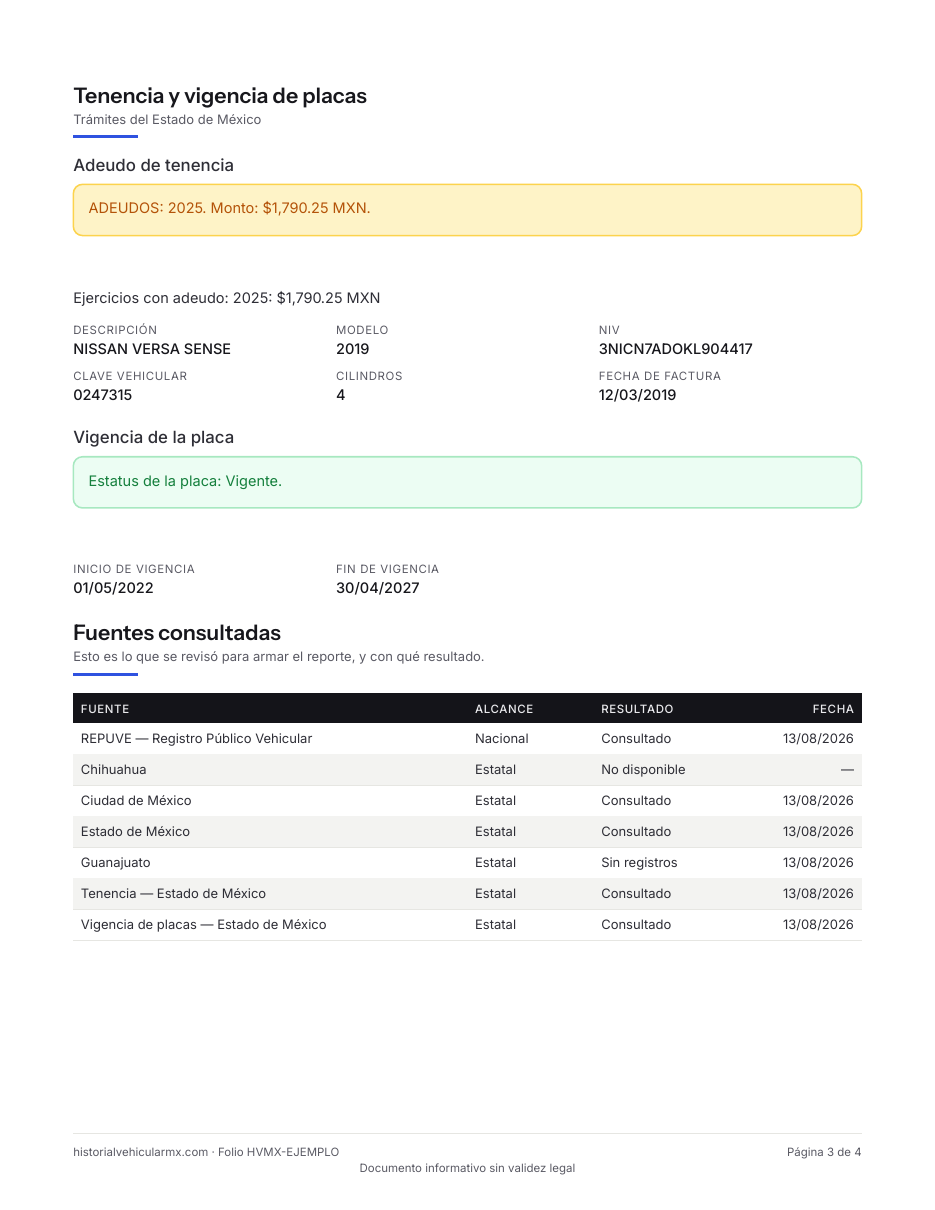The width and height of the screenshot is (935, 1210).
Task: Click the RESULTADO column header
Action: pyautogui.click(x=637, y=709)
